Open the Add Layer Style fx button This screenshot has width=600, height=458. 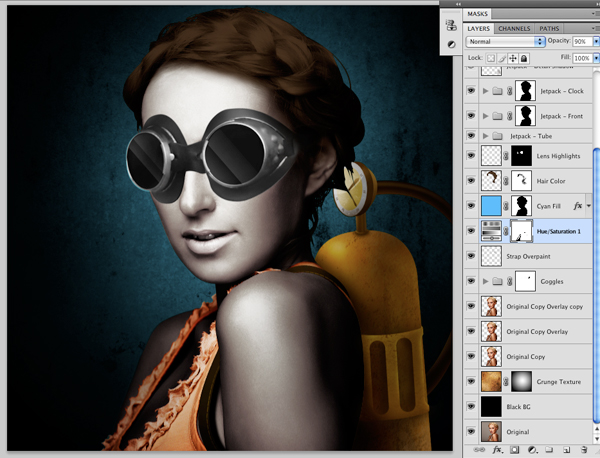(497, 450)
